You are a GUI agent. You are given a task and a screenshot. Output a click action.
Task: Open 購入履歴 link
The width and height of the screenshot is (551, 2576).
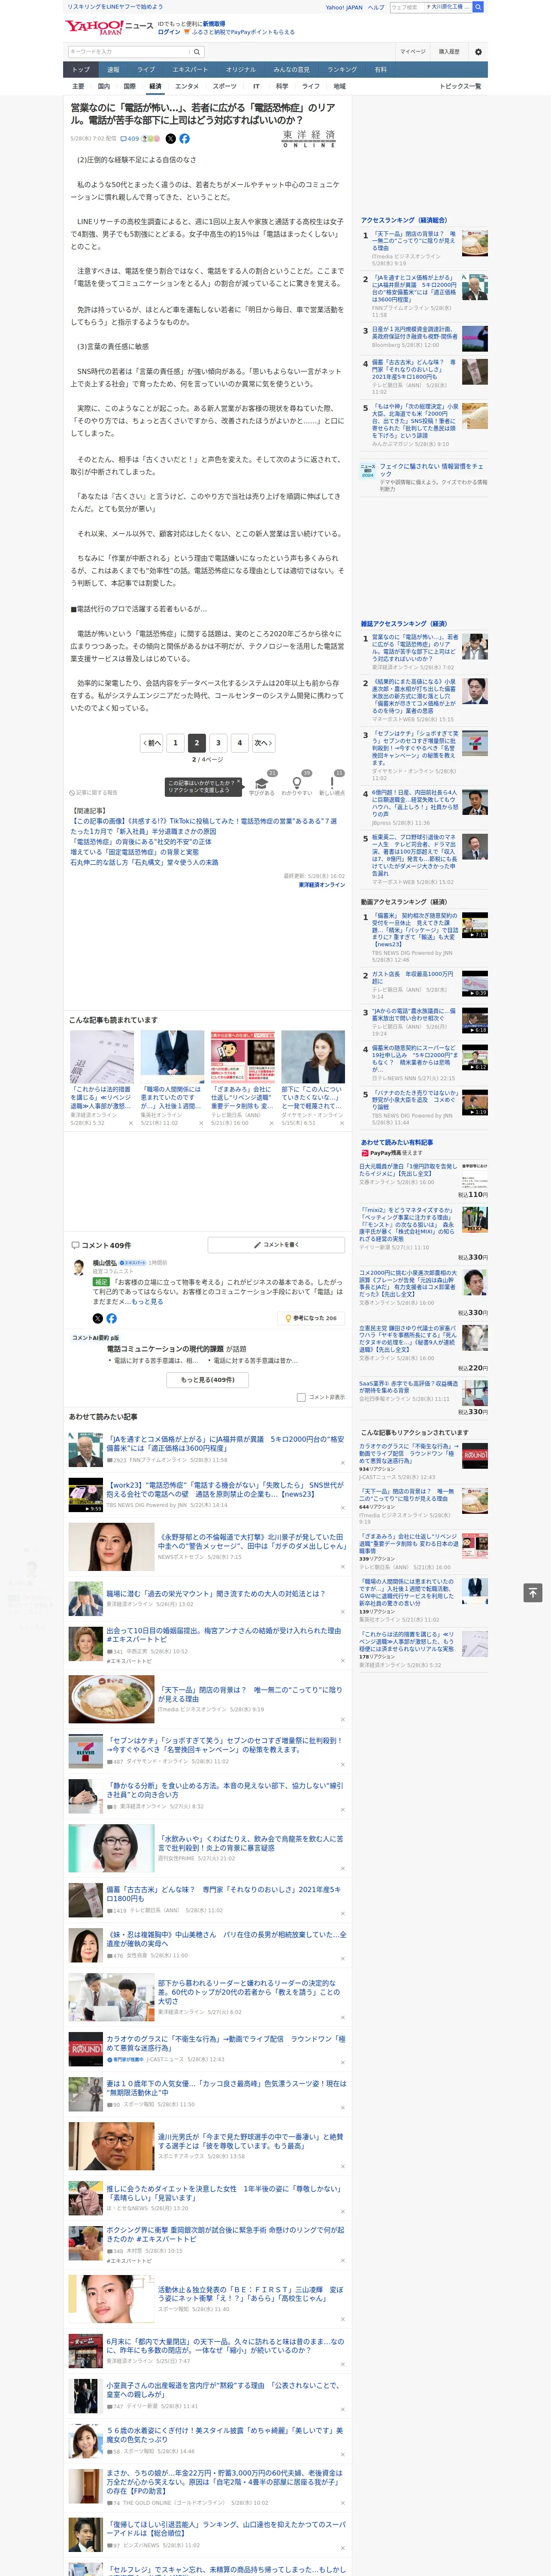[x=449, y=52]
